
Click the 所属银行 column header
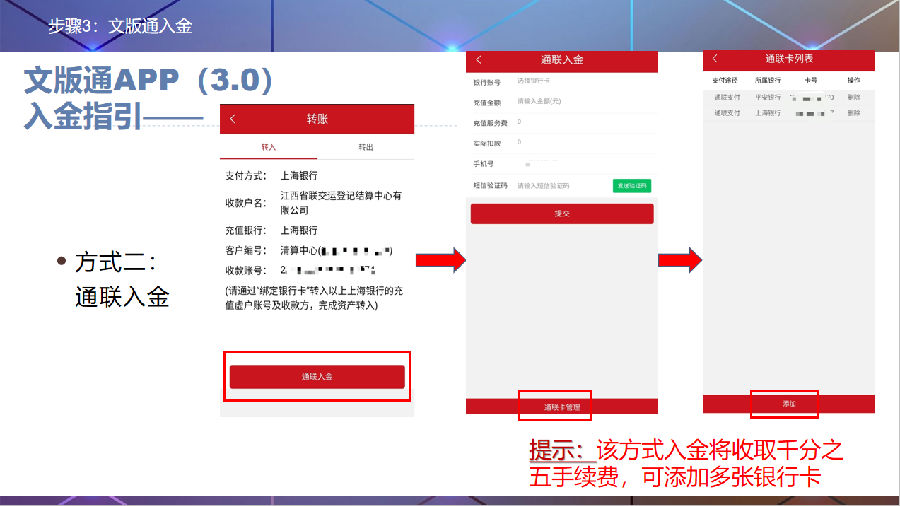[x=768, y=80]
